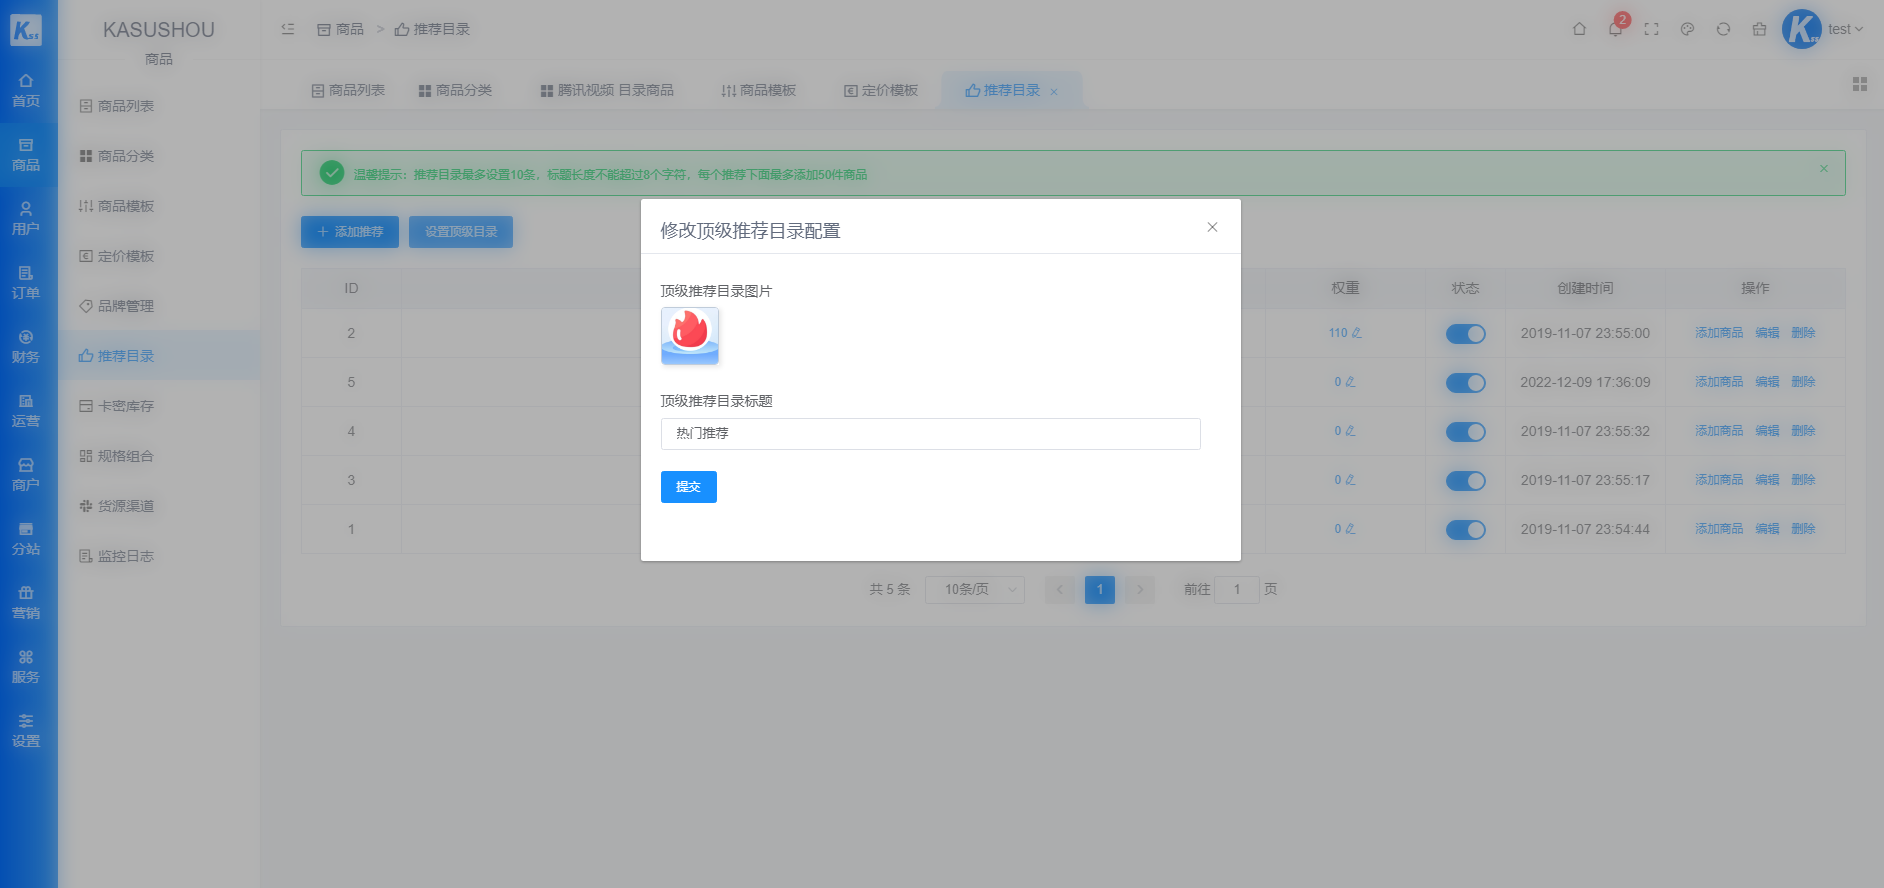Screen dimensions: 1884x888
Task: Open the 10条/页 page size dropdown
Action: 975,589
